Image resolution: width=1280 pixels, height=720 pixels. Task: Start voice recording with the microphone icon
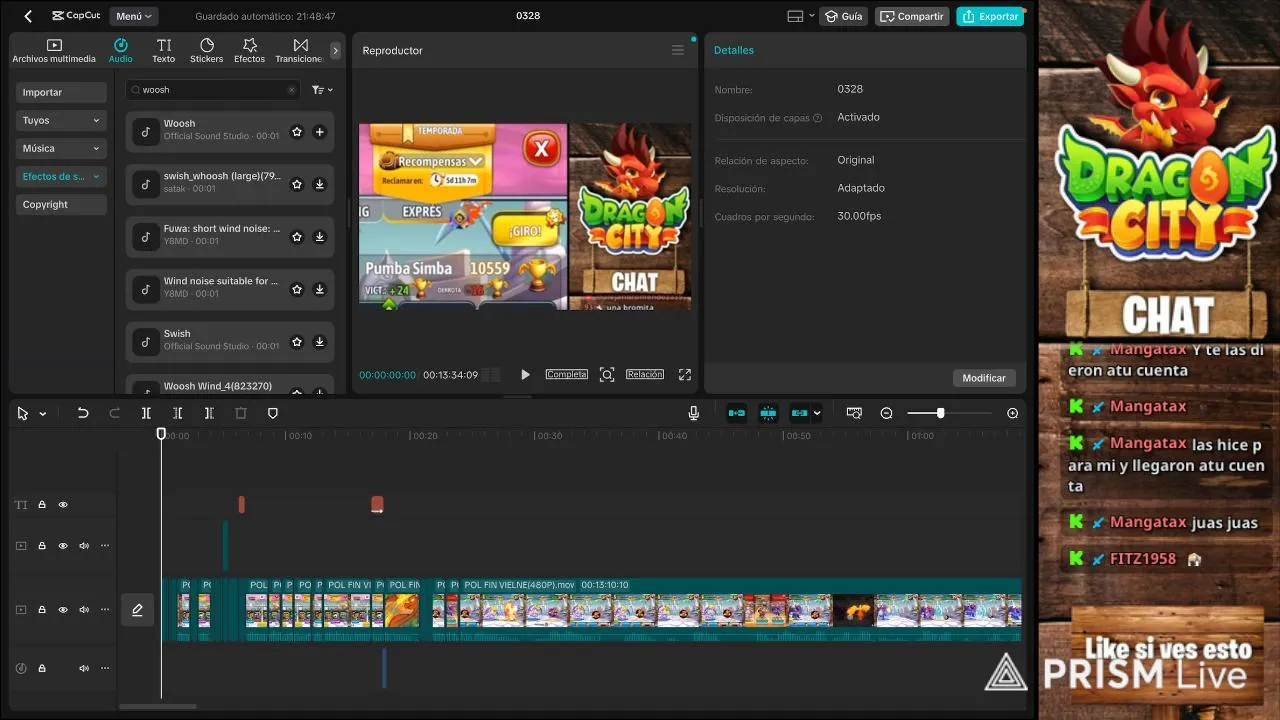(694, 413)
